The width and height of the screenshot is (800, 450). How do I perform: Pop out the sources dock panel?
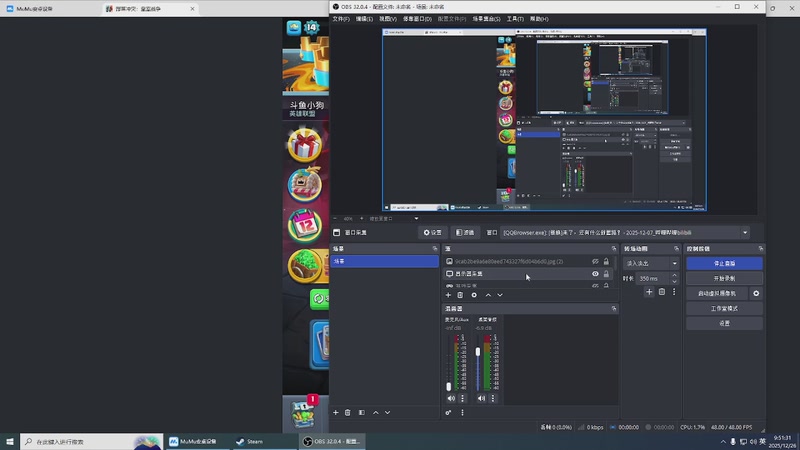click(x=614, y=248)
